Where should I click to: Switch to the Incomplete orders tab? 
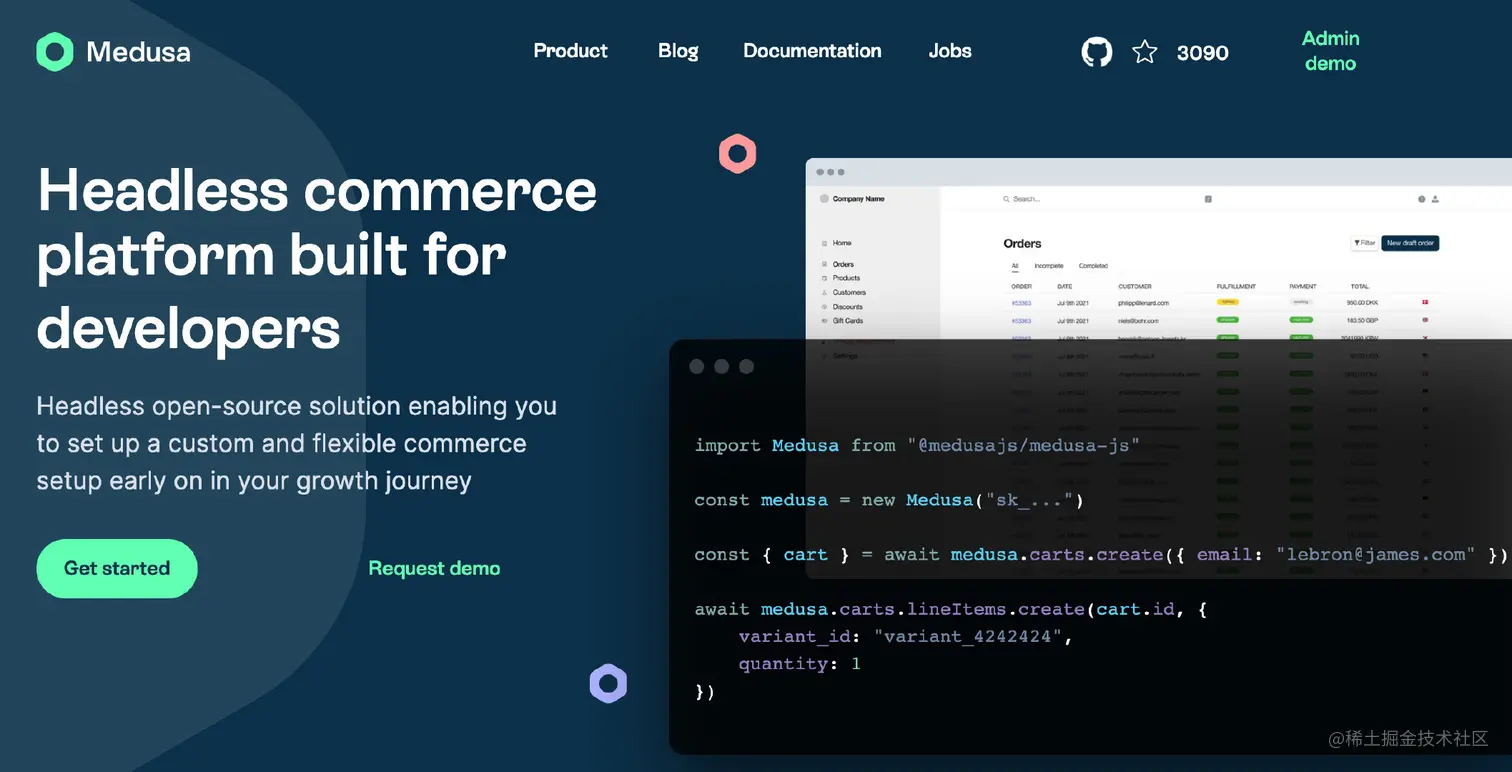(1049, 266)
